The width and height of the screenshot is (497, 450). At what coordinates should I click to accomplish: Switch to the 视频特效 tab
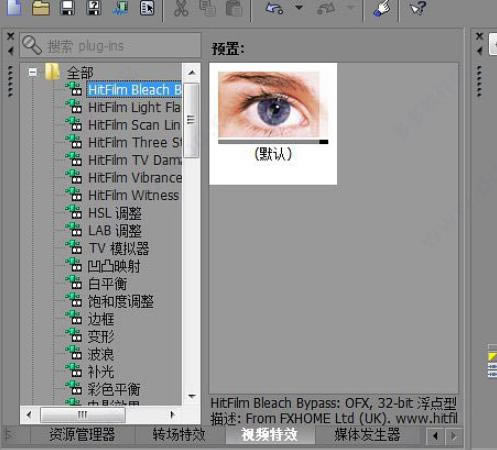click(269, 435)
